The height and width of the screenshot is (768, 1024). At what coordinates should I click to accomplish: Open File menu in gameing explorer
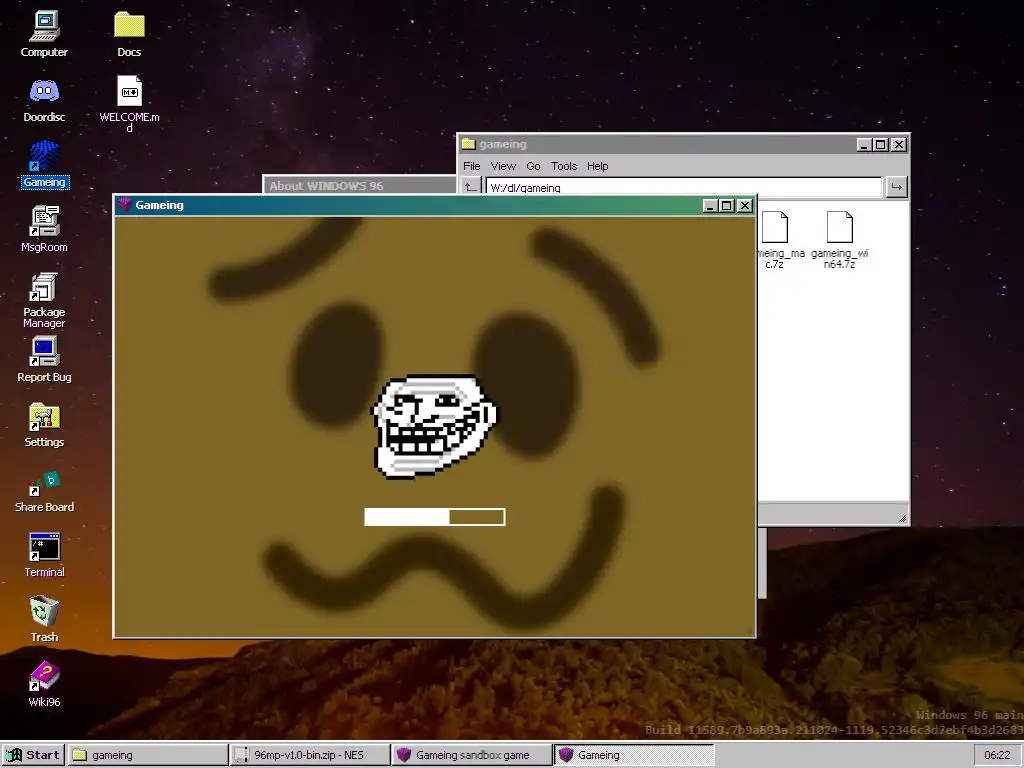pos(472,166)
